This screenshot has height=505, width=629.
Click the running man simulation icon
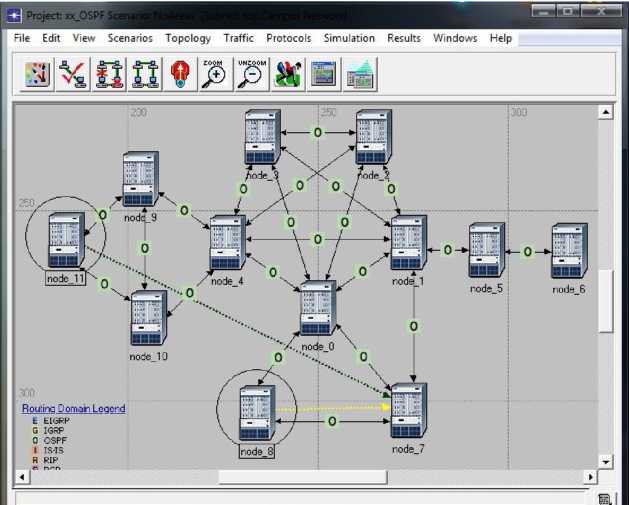(x=288, y=74)
